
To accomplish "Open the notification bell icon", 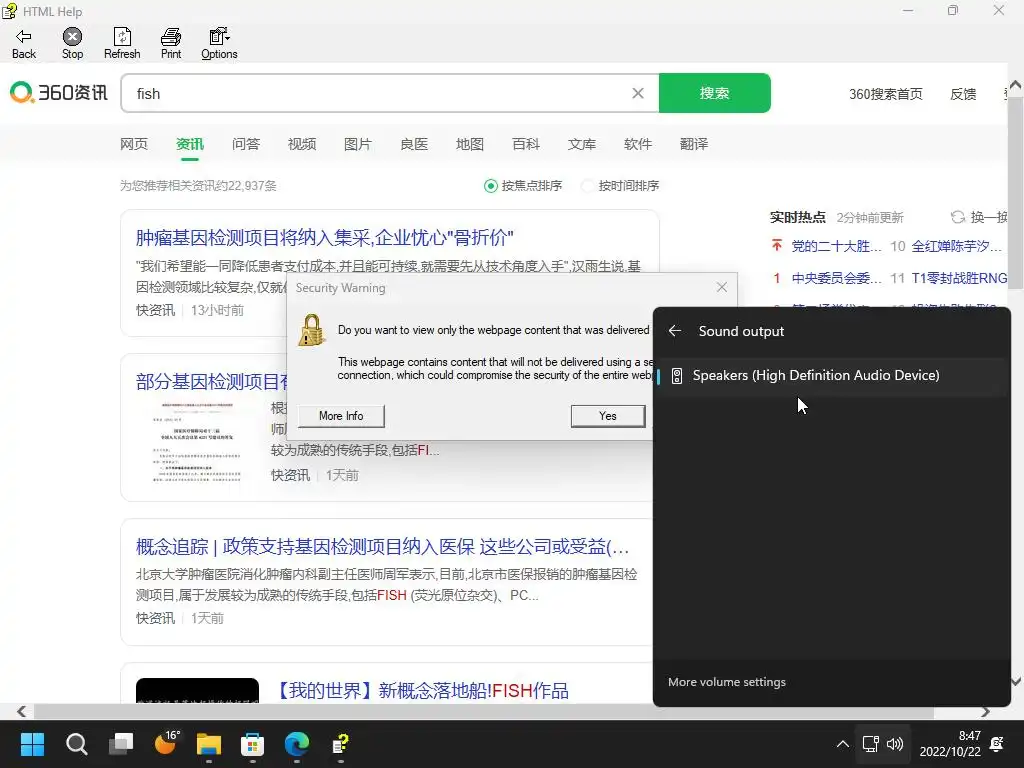I will tap(997, 744).
